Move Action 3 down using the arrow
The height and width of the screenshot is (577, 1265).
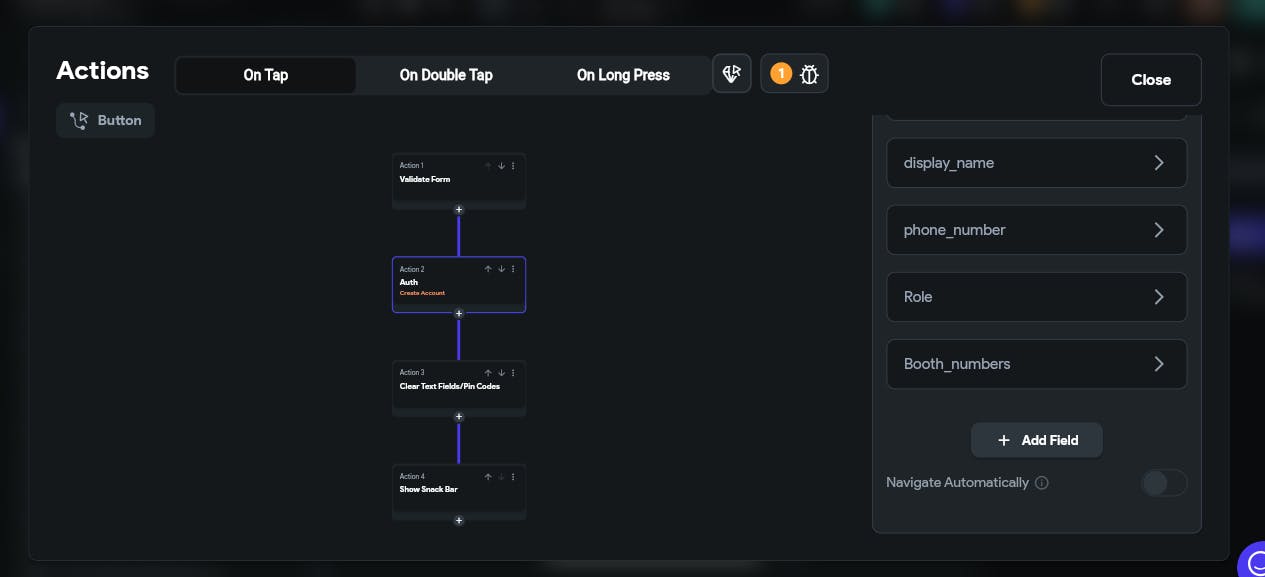[501, 373]
